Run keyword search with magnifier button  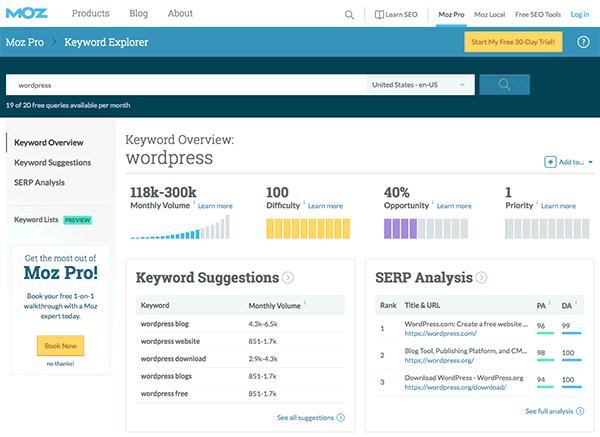[x=504, y=85]
